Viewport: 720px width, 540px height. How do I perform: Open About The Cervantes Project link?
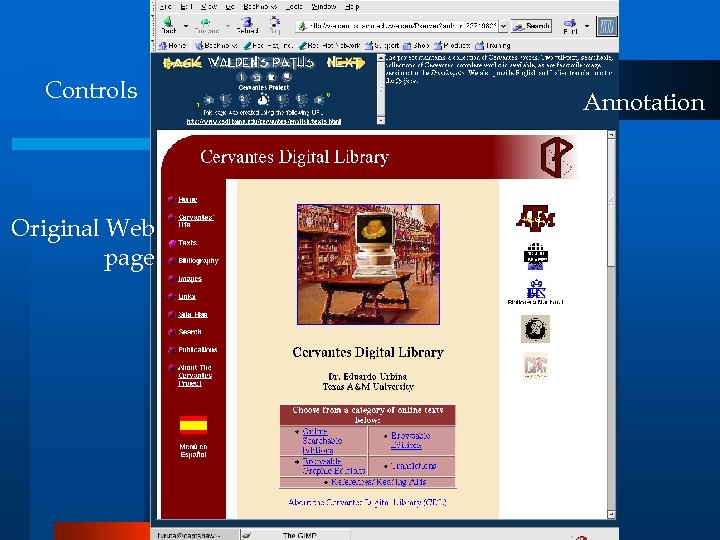195,375
